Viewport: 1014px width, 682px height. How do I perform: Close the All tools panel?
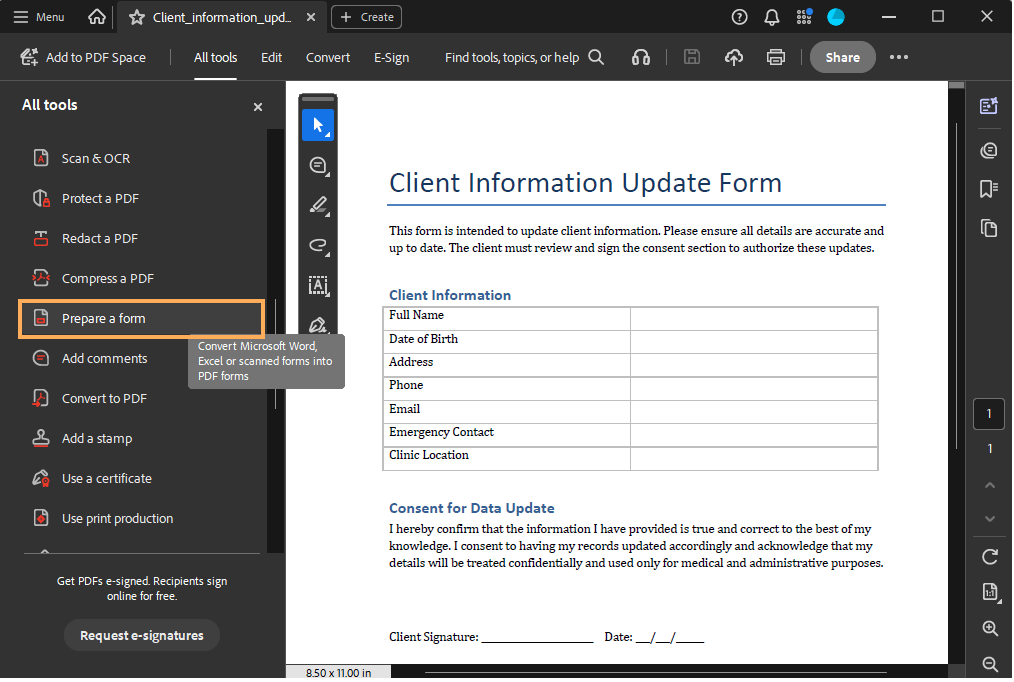[x=258, y=107]
